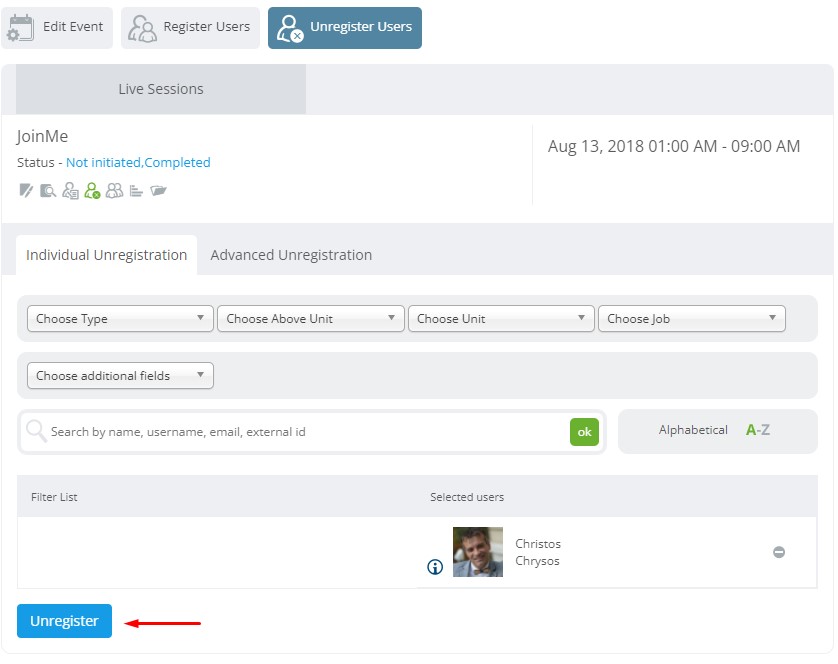This screenshot has width=838, height=664.
Task: Open info for Christos Chrysos
Action: tap(435, 567)
